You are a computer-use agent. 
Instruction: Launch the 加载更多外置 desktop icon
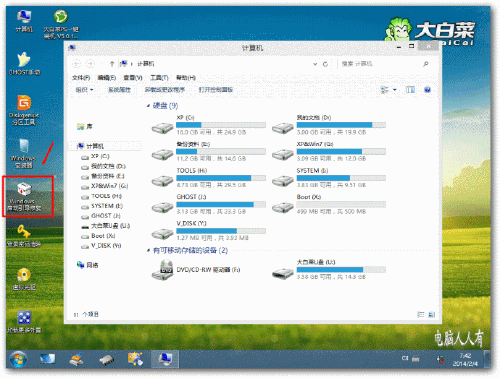pyautogui.click(x=24, y=322)
